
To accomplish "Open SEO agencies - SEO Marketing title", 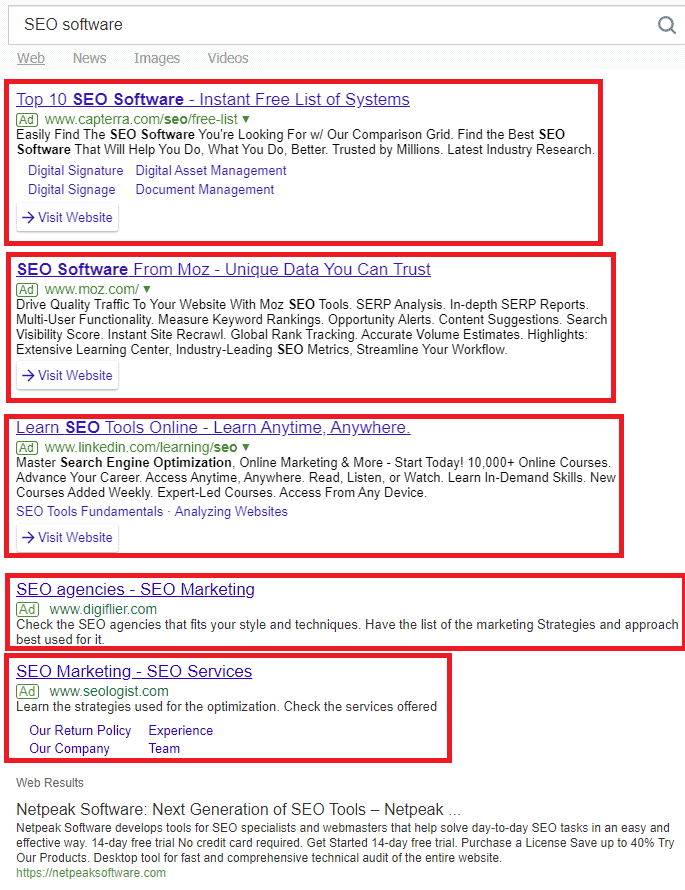I will pyautogui.click(x=135, y=589).
